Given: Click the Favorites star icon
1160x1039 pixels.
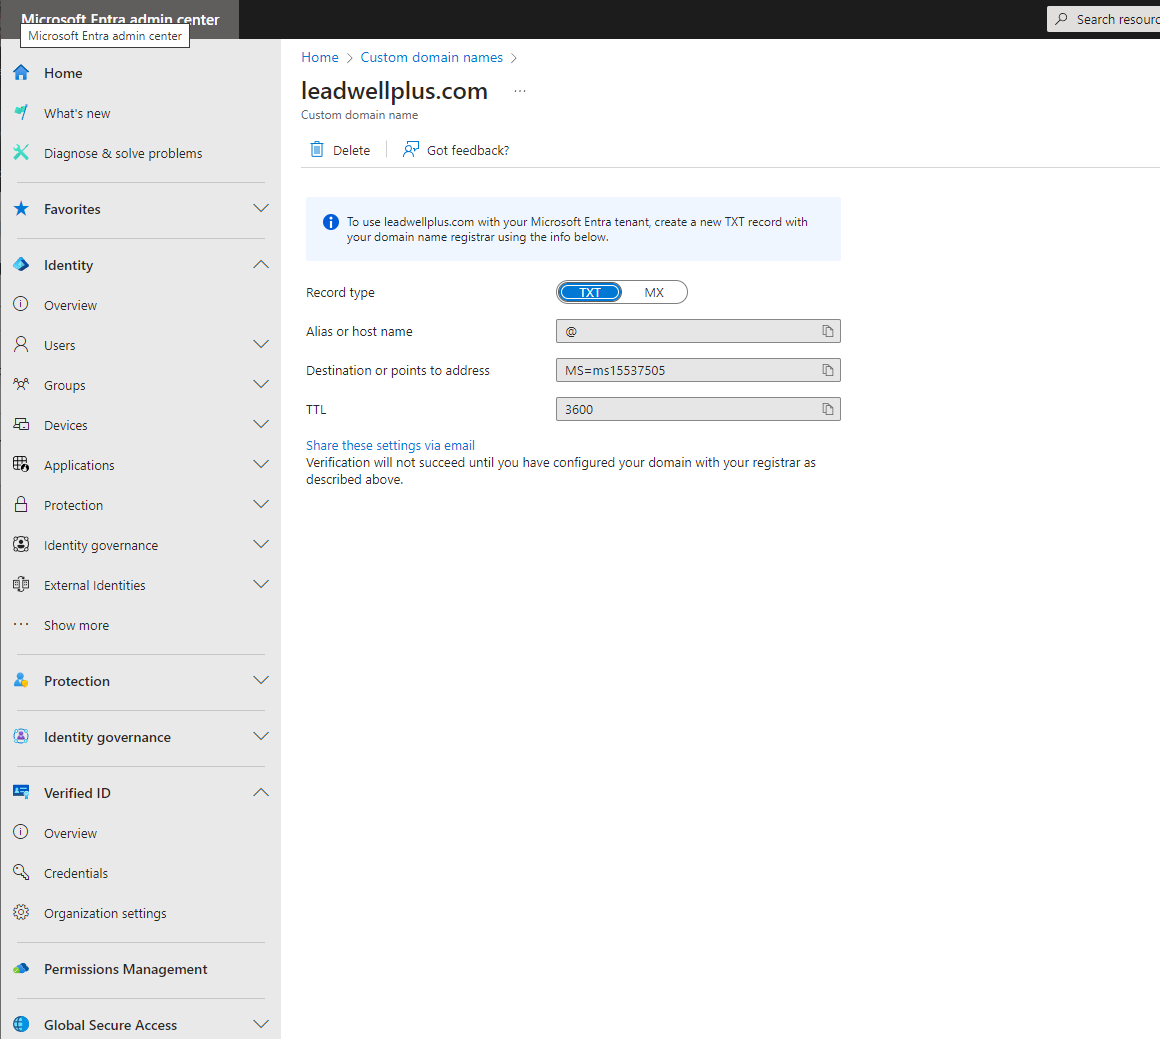Looking at the screenshot, I should click(x=21, y=209).
